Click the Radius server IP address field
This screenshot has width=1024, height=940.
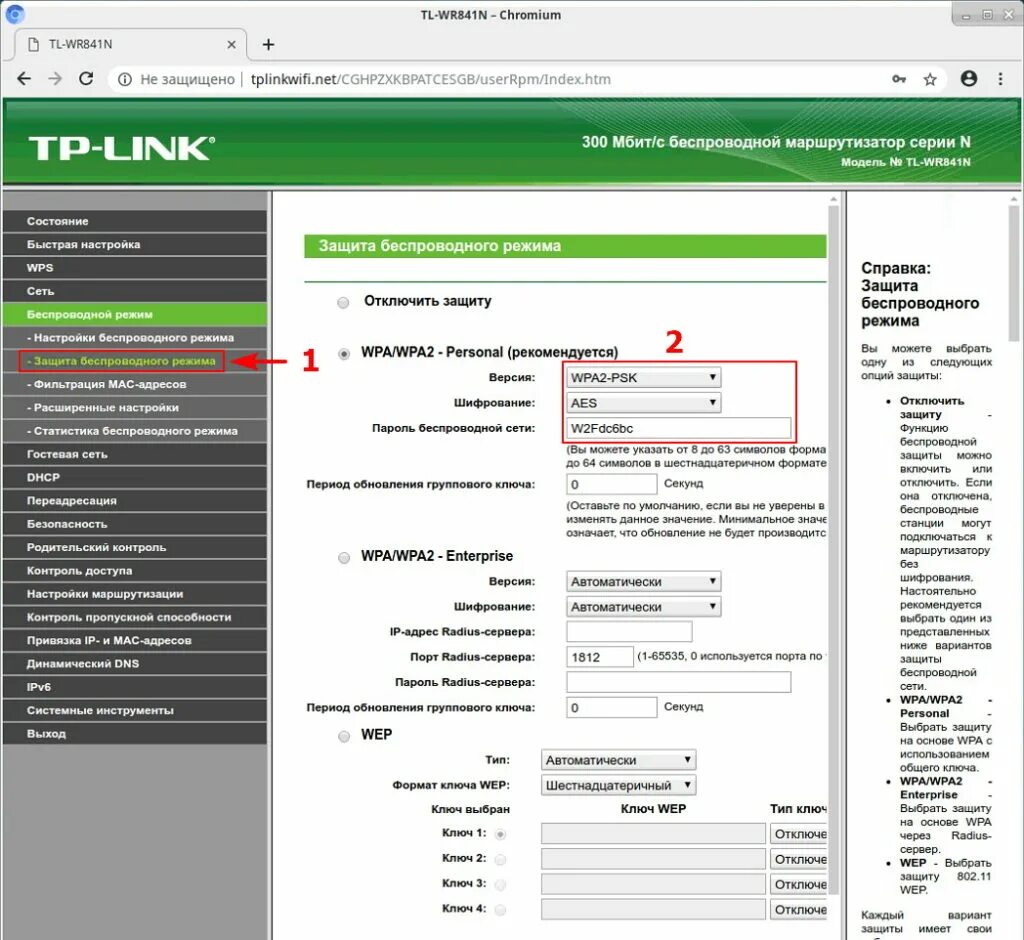pos(629,632)
